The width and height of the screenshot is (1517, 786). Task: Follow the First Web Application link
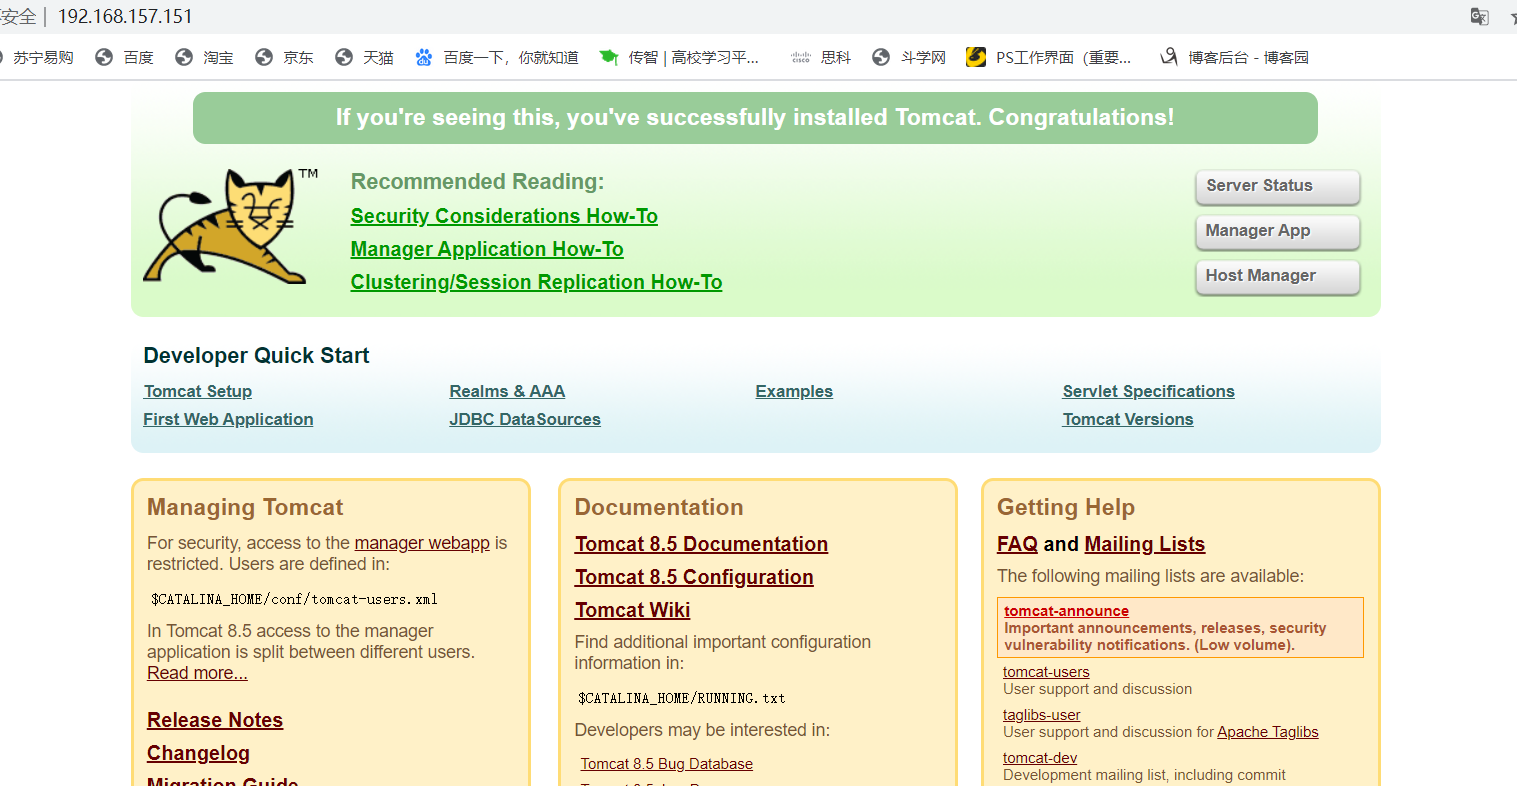pyautogui.click(x=228, y=419)
